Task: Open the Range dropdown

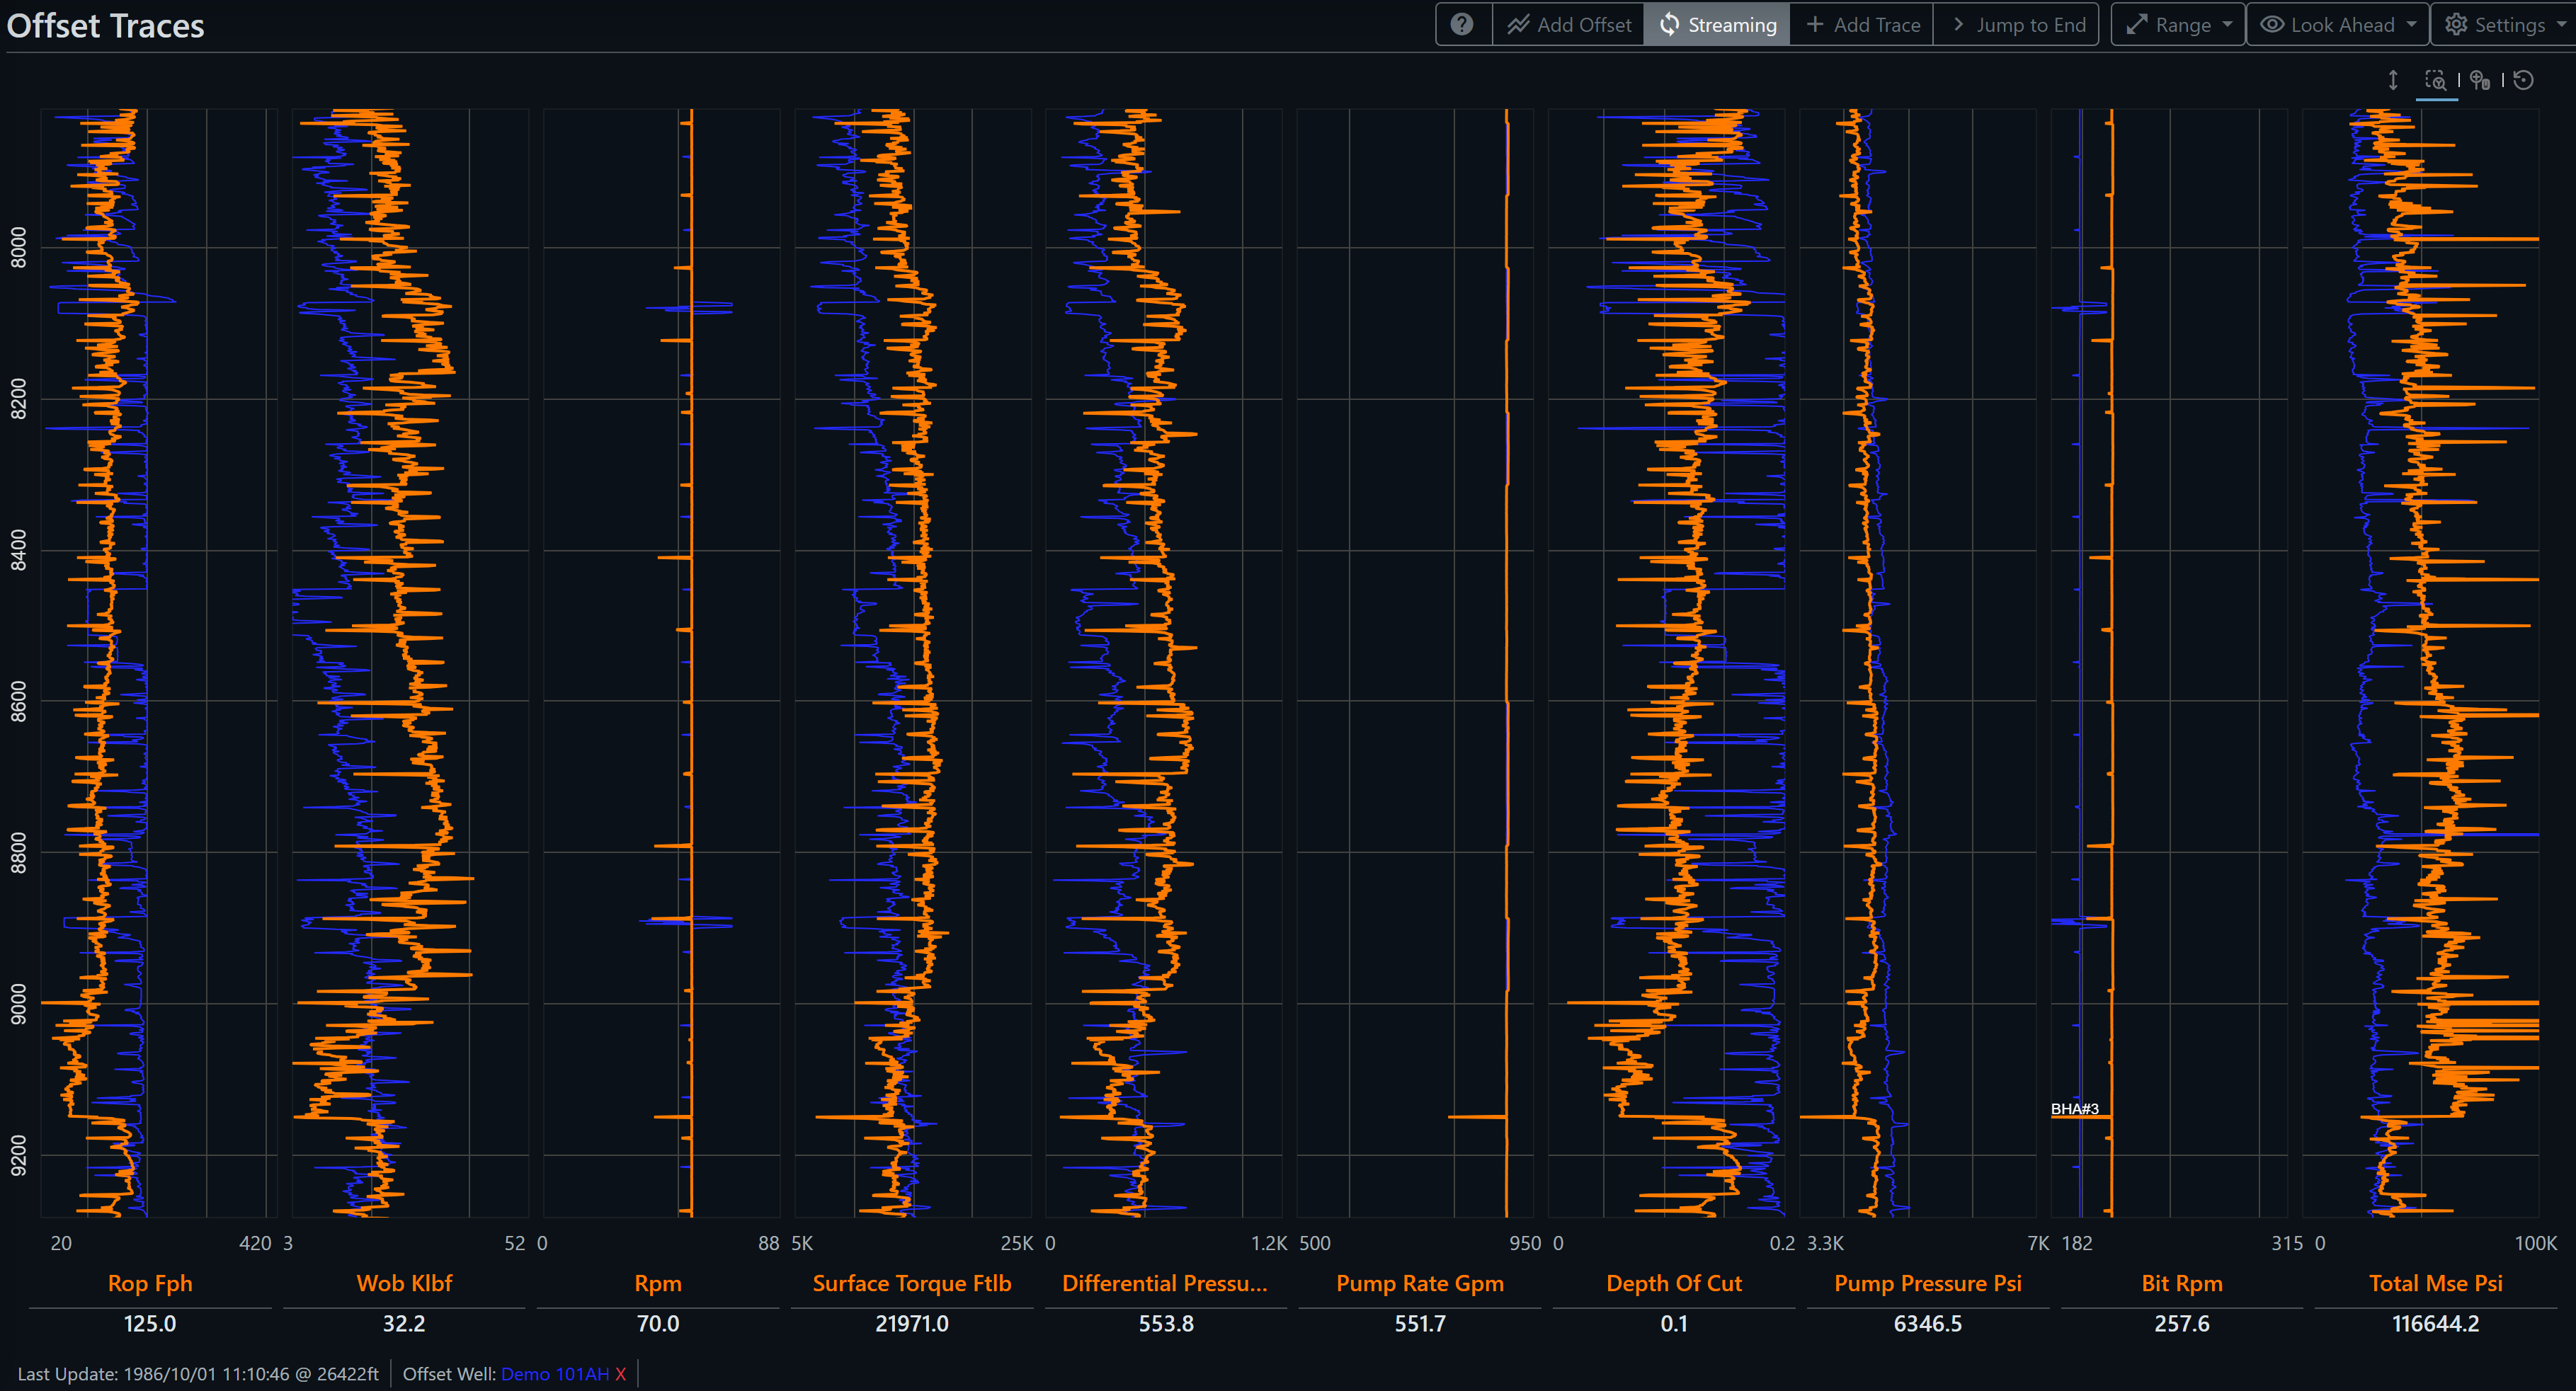Action: 2178,24
